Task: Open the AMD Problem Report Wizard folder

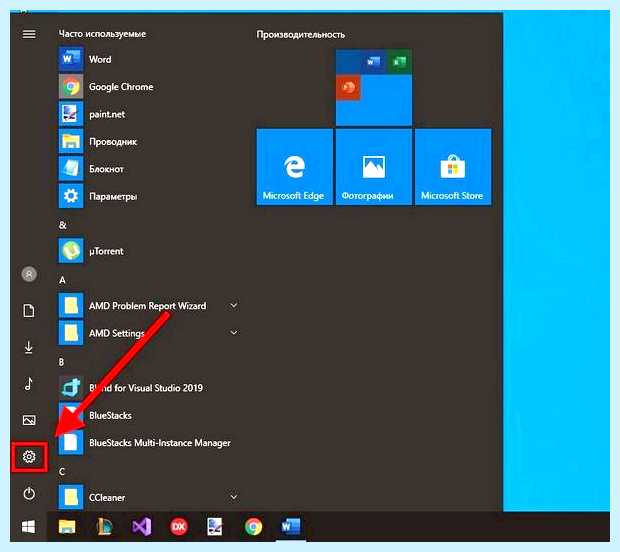Action: click(150, 306)
